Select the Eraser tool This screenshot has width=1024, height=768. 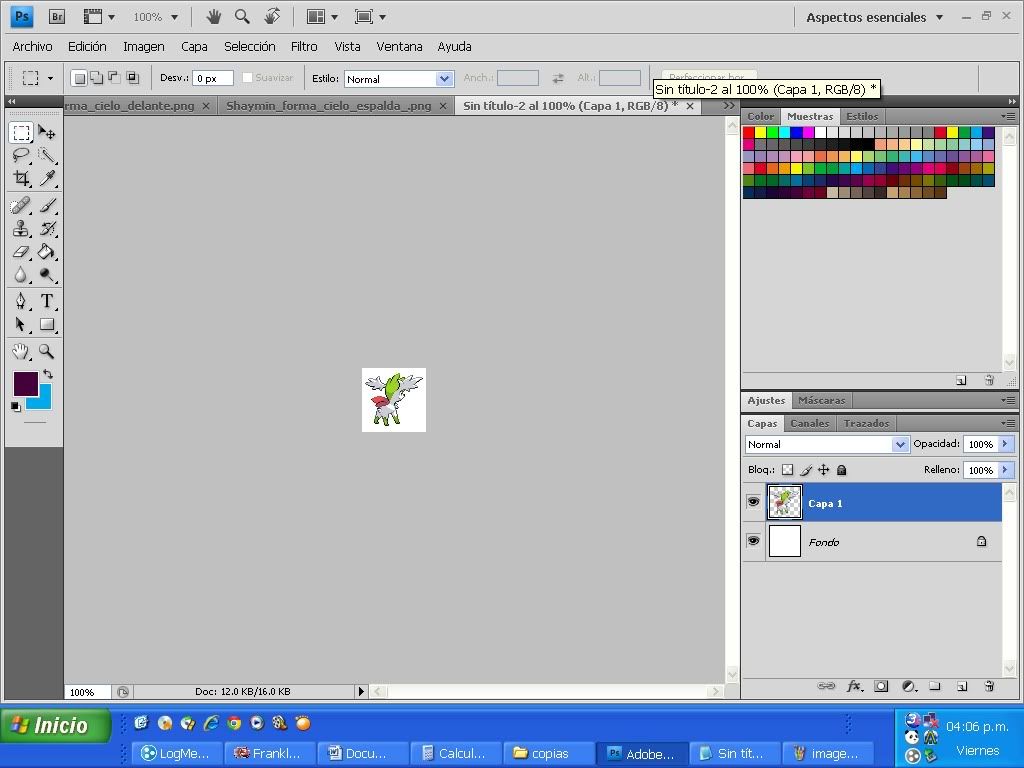21,251
